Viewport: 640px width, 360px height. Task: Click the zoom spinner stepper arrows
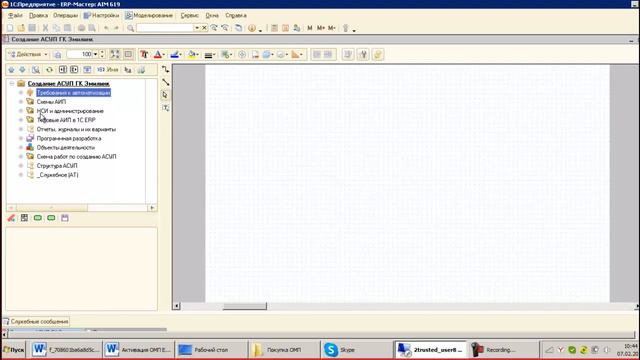pyautogui.click(x=102, y=54)
